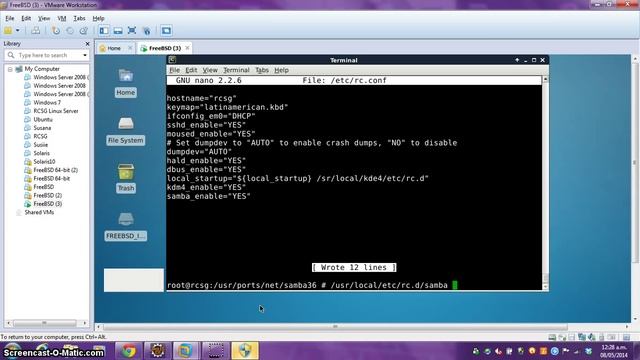Open the Terminal Edit menu
Screen dimensions: 640x360
coord(191,70)
